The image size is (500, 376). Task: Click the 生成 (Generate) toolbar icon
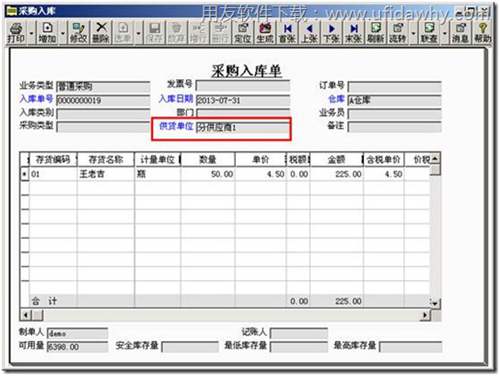click(x=265, y=32)
